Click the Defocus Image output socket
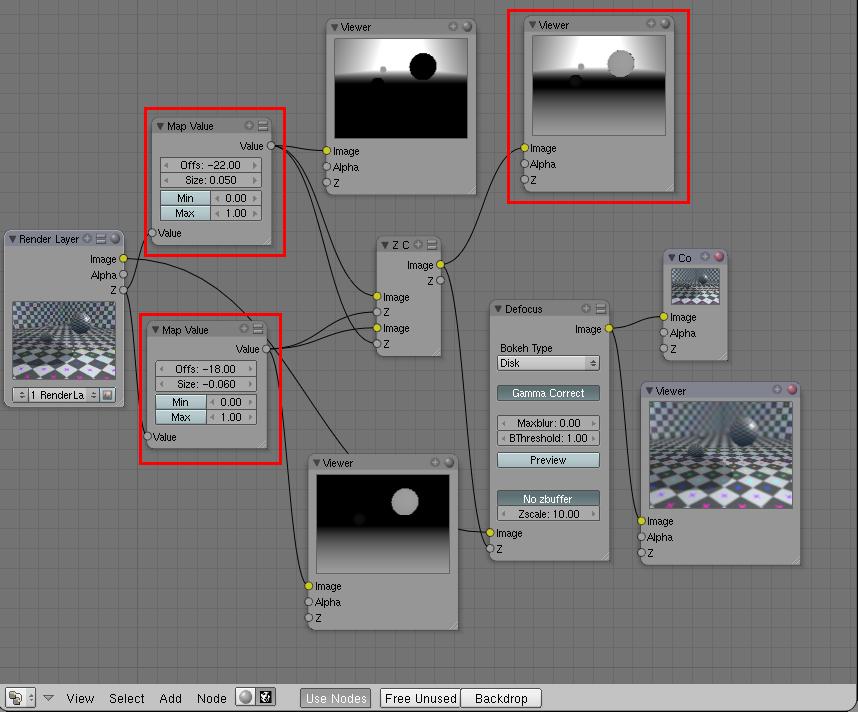 (608, 328)
